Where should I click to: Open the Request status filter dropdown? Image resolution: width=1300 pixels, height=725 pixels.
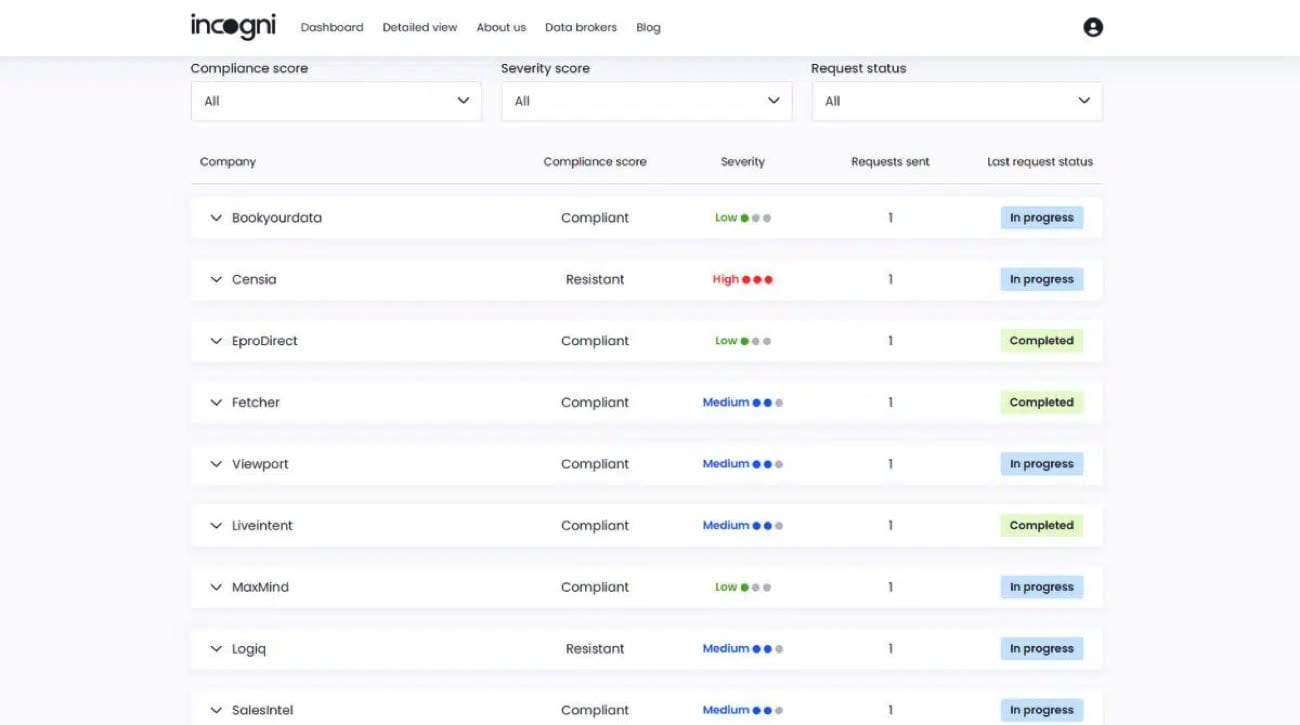click(957, 101)
